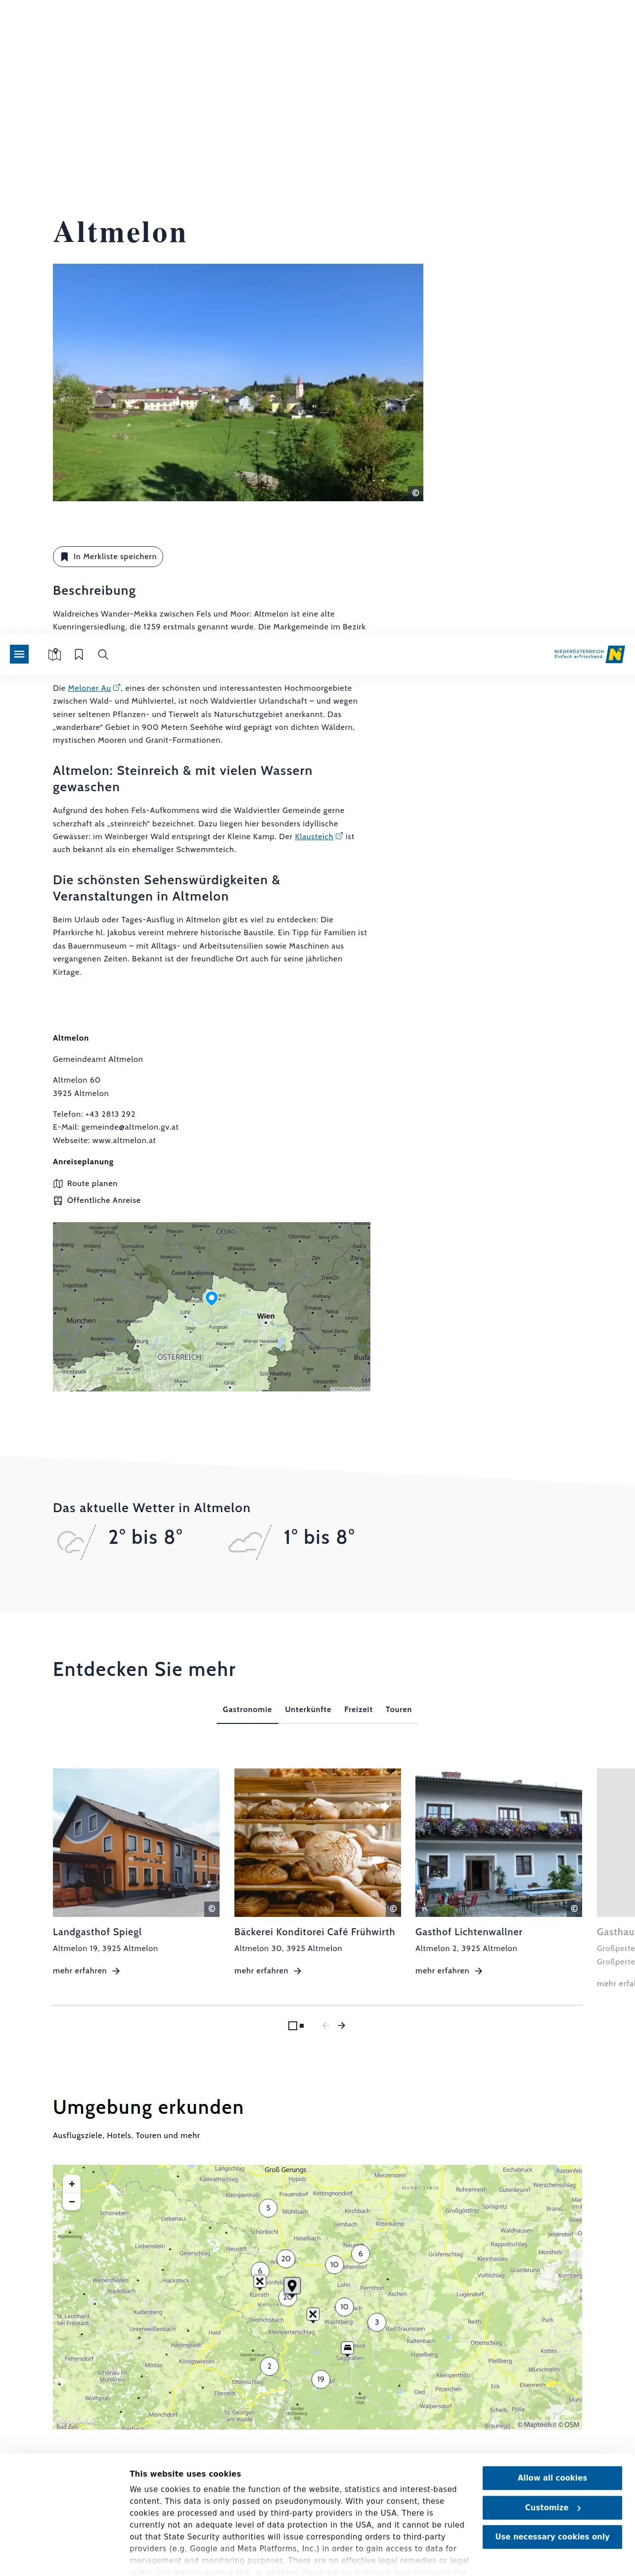Image resolution: width=635 pixels, height=2576 pixels.
Task: Save Altmelon to Merkliste
Action: click(x=108, y=556)
